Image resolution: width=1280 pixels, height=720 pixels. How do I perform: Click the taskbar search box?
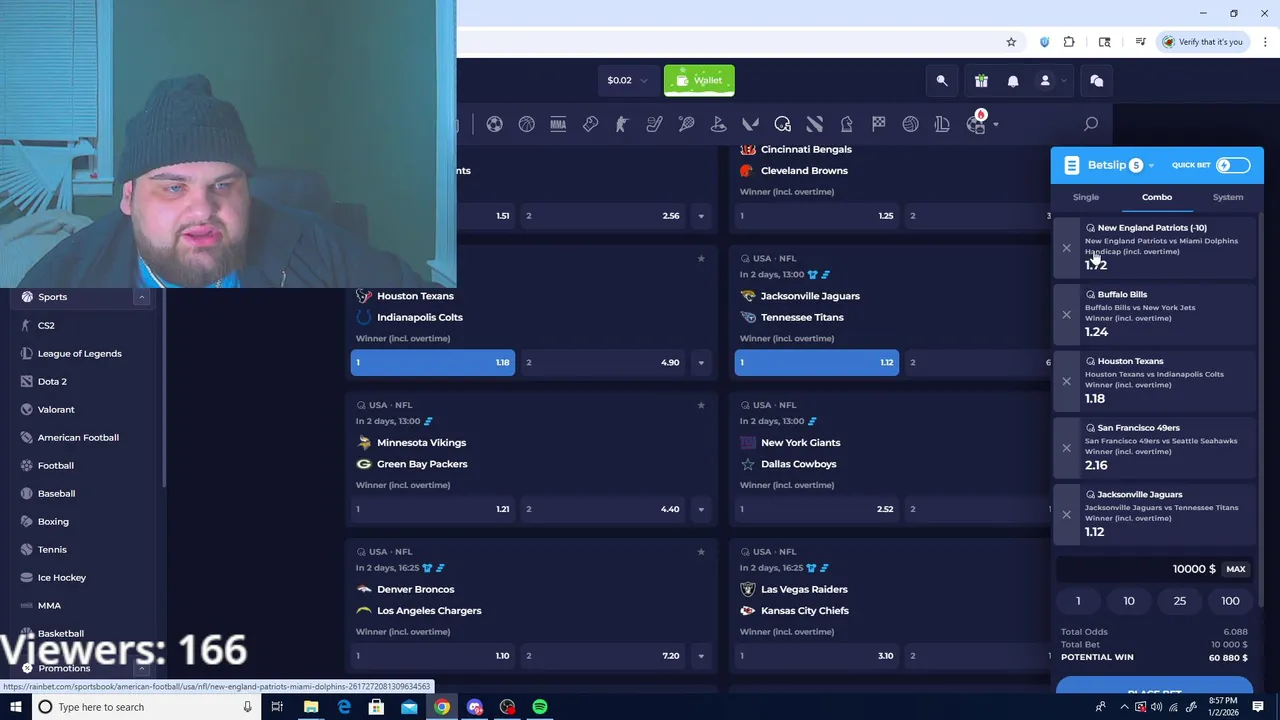(x=146, y=707)
